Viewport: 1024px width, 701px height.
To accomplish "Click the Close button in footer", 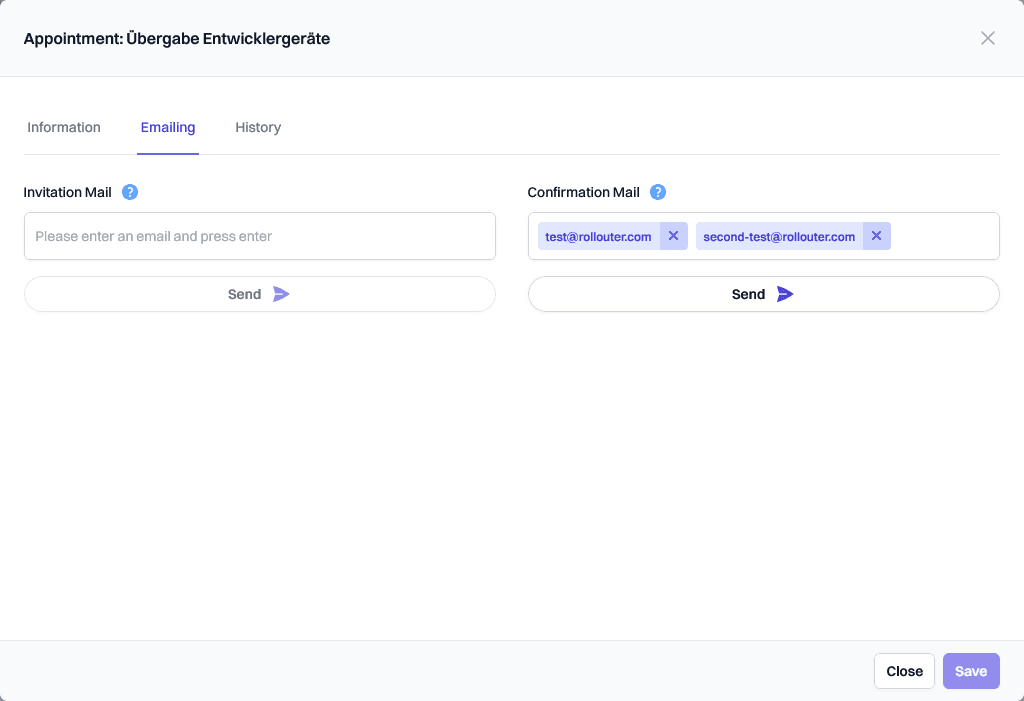I will (904, 671).
